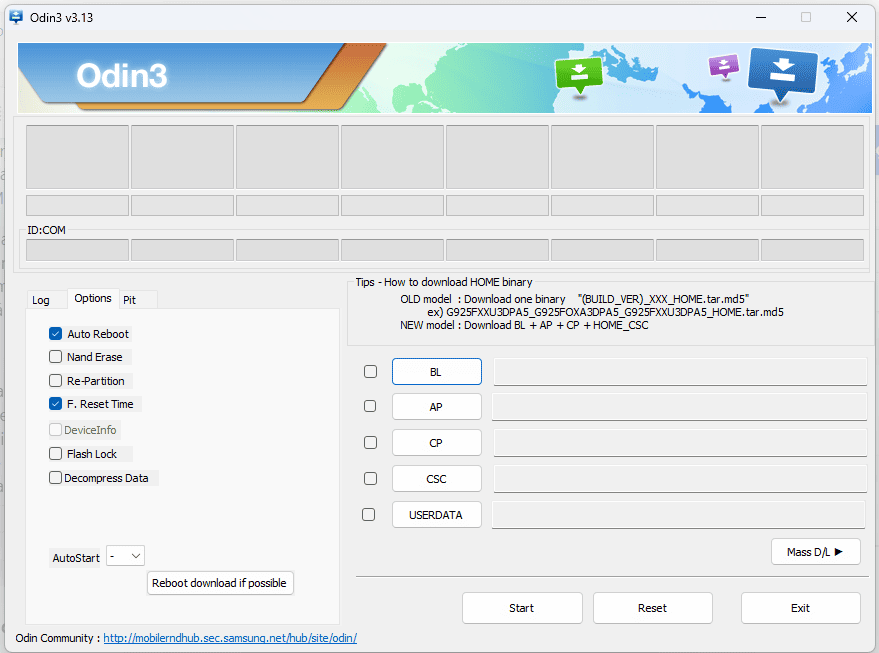Click the CSC file selection button
This screenshot has width=879, height=653.
(x=436, y=478)
